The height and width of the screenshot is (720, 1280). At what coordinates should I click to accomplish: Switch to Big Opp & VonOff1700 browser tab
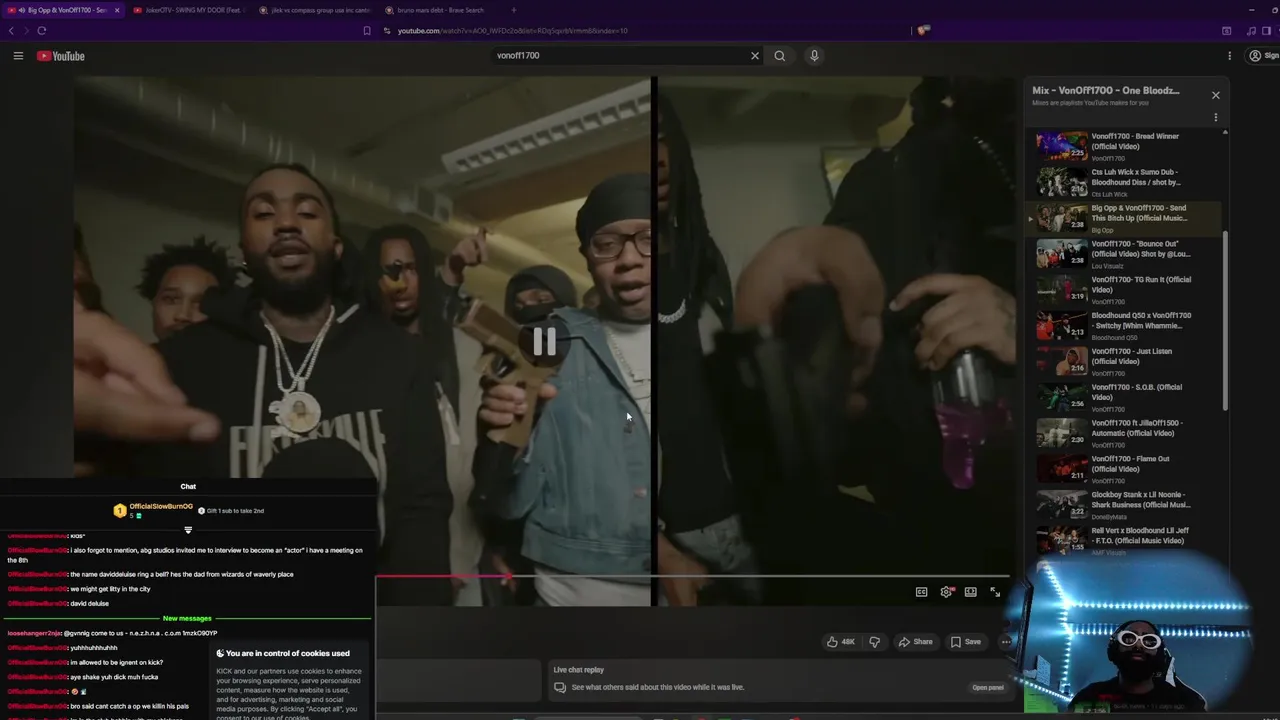point(62,10)
